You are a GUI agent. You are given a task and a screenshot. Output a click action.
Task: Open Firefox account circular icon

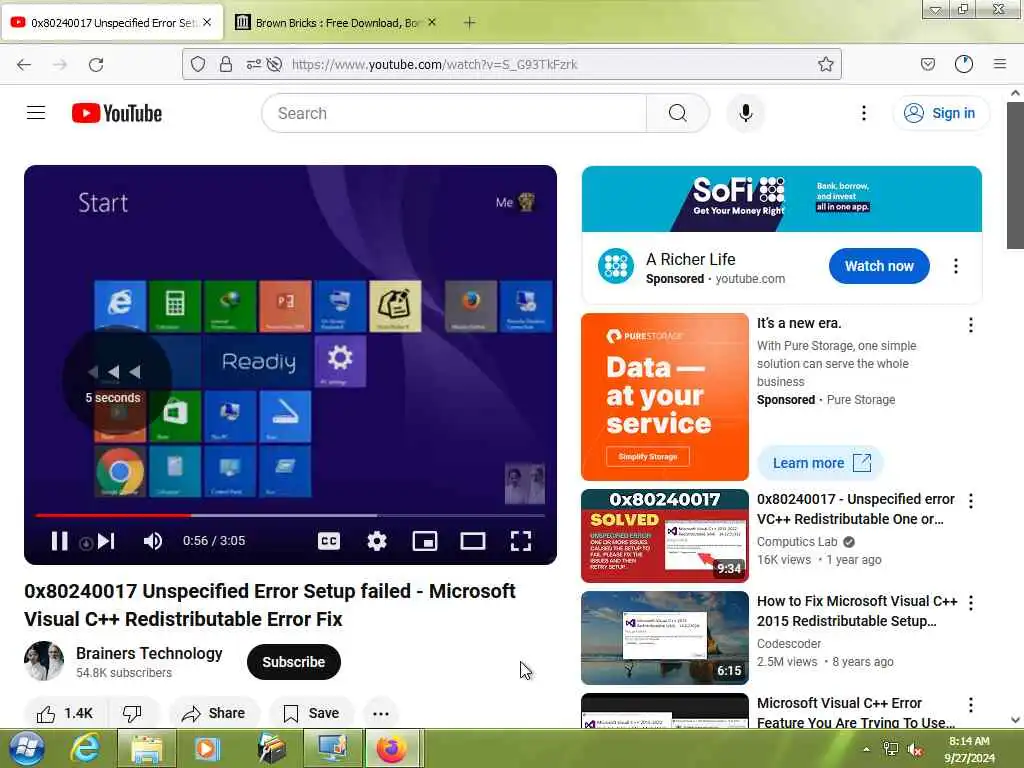[963, 64]
